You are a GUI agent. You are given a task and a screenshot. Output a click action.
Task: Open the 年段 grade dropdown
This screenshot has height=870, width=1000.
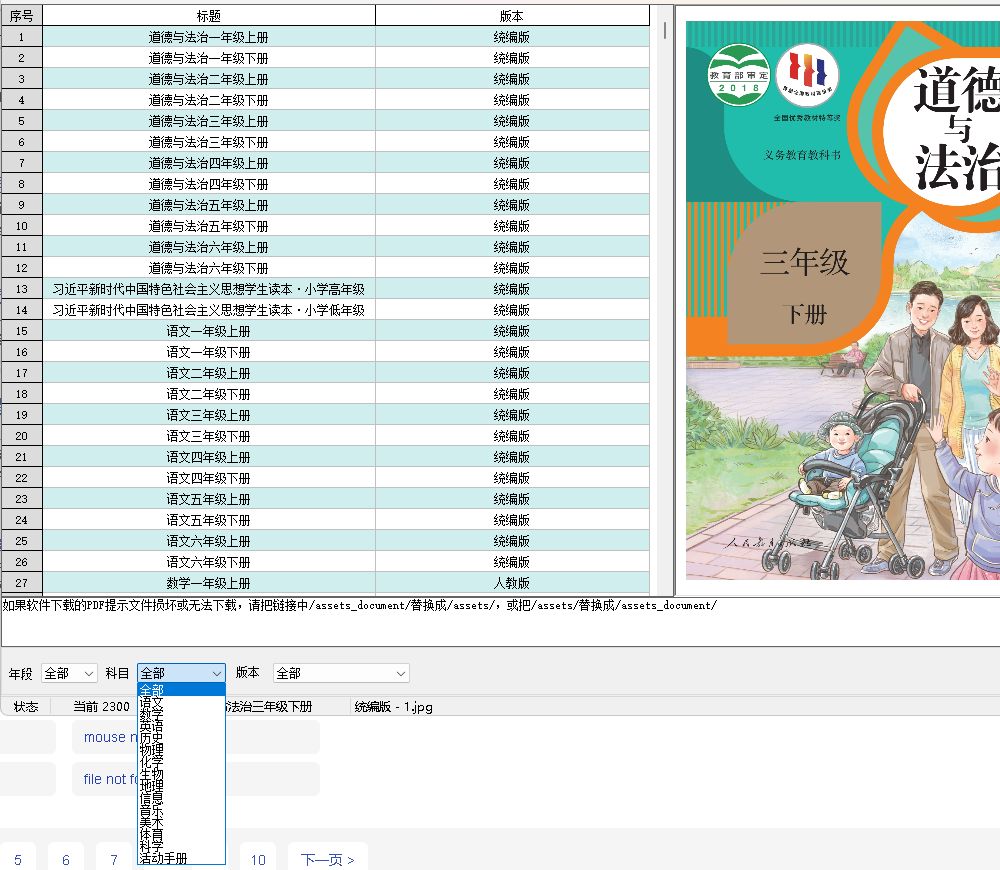(x=68, y=674)
